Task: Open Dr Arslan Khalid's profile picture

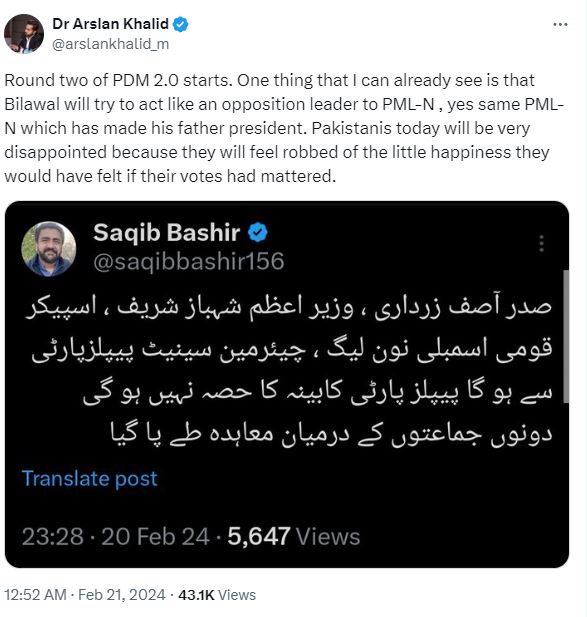Action: [24, 33]
